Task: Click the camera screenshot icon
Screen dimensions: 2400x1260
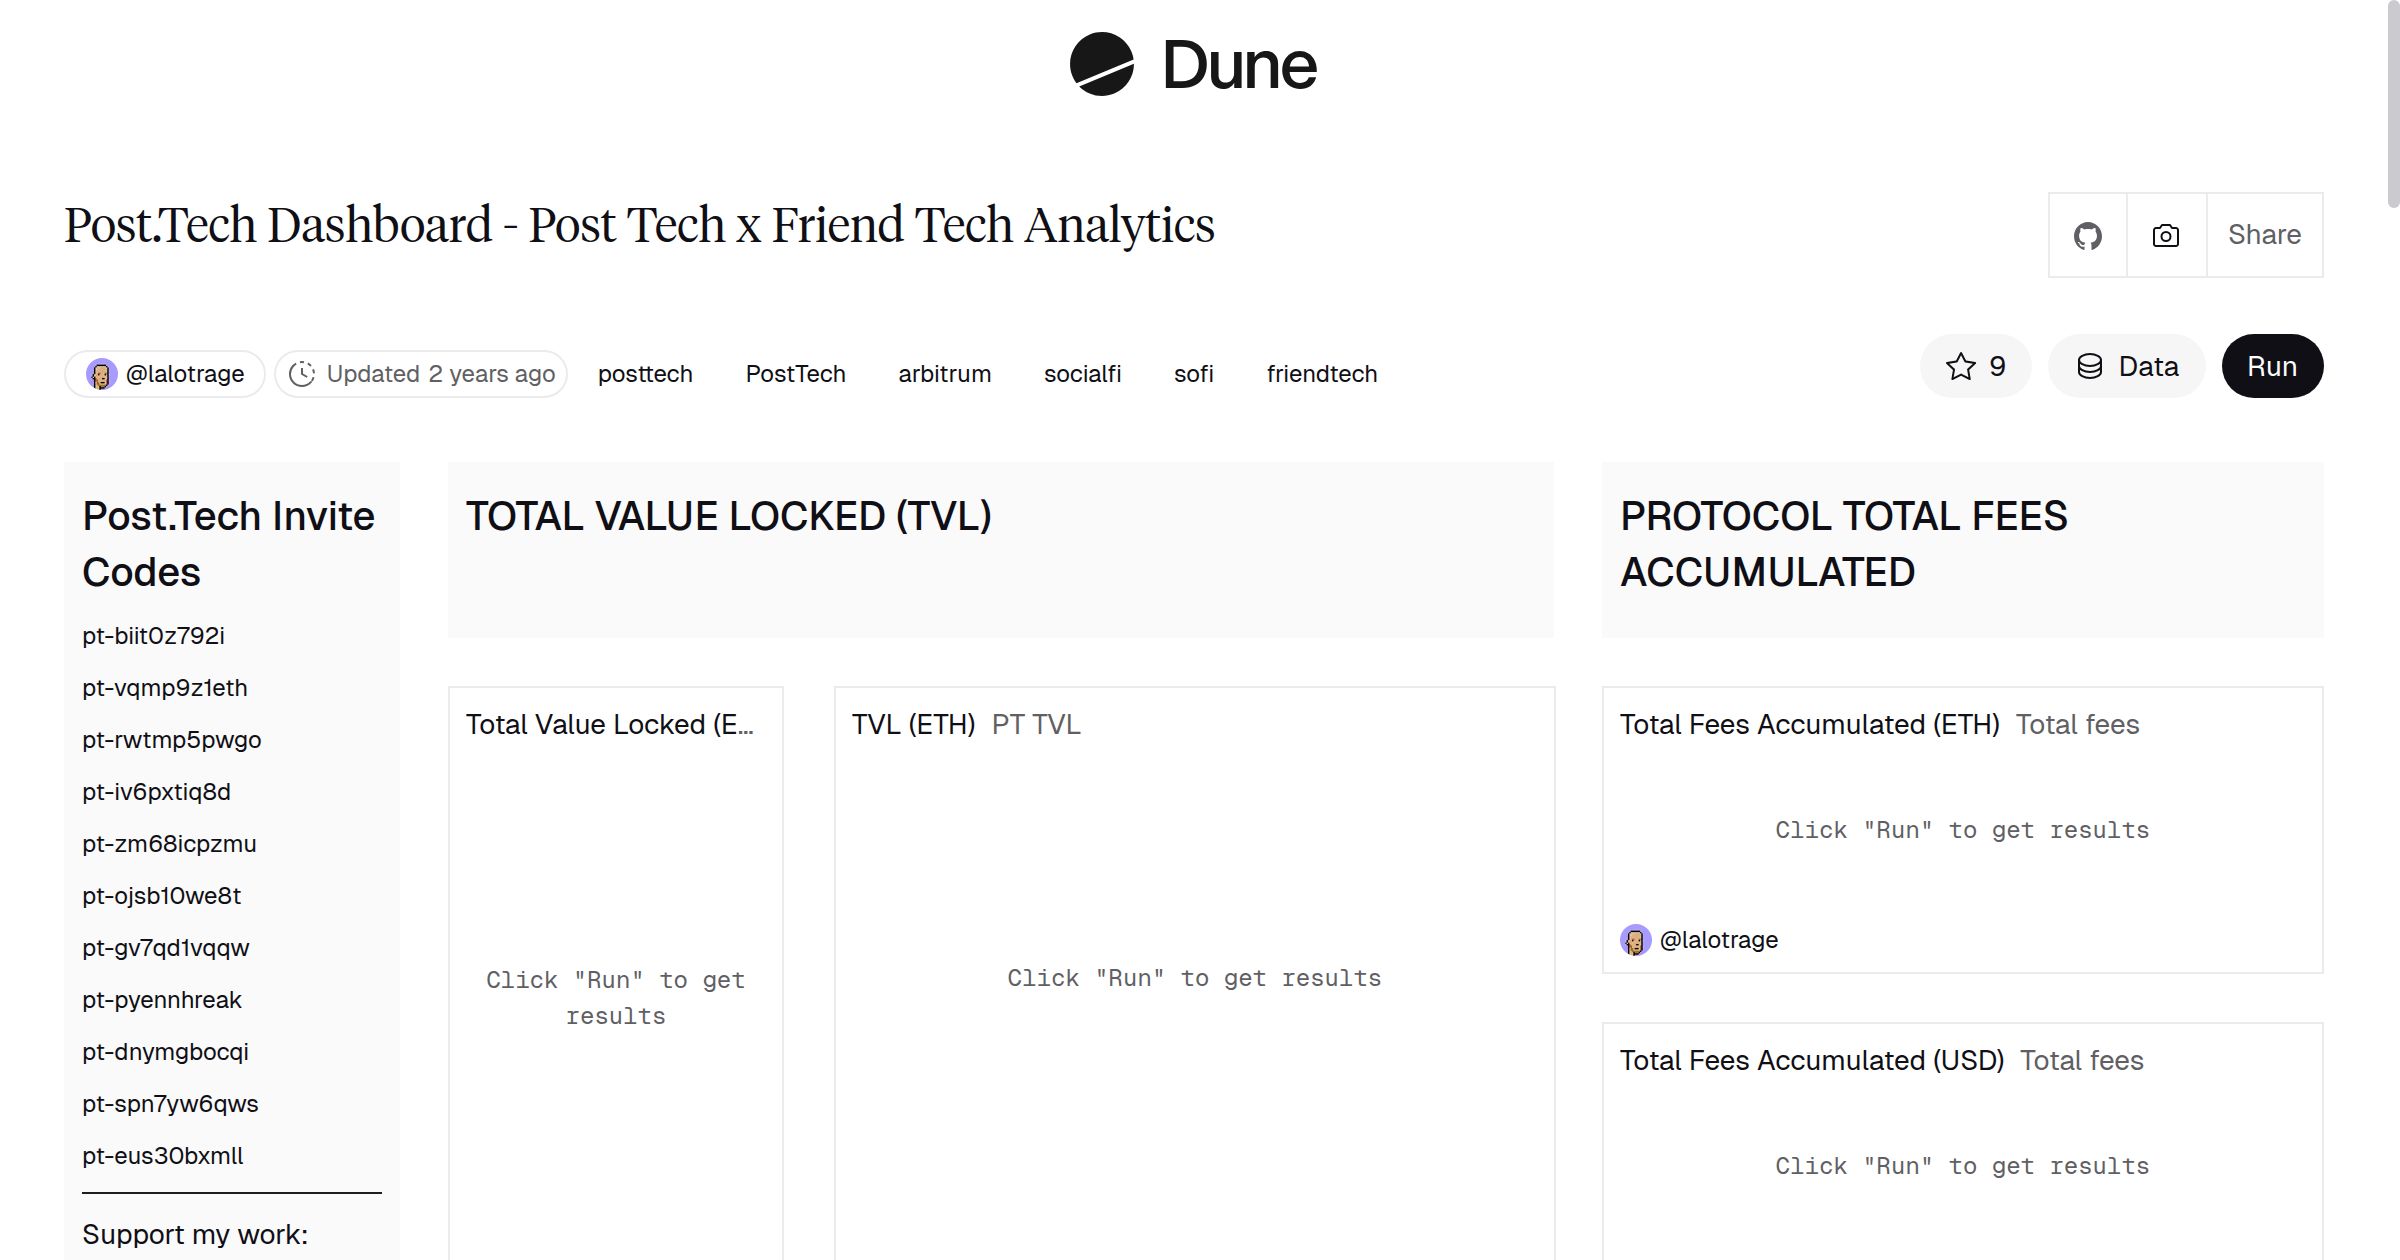Action: [2164, 235]
